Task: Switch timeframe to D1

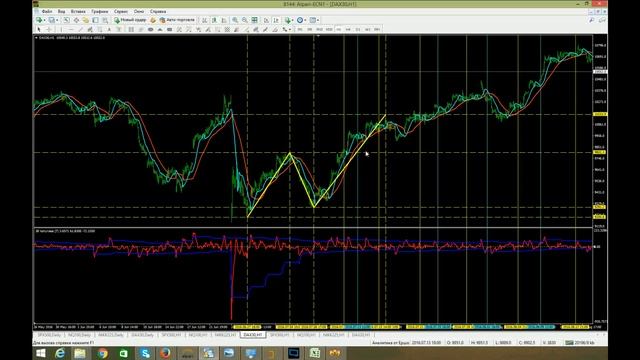Action: (x=358, y=29)
